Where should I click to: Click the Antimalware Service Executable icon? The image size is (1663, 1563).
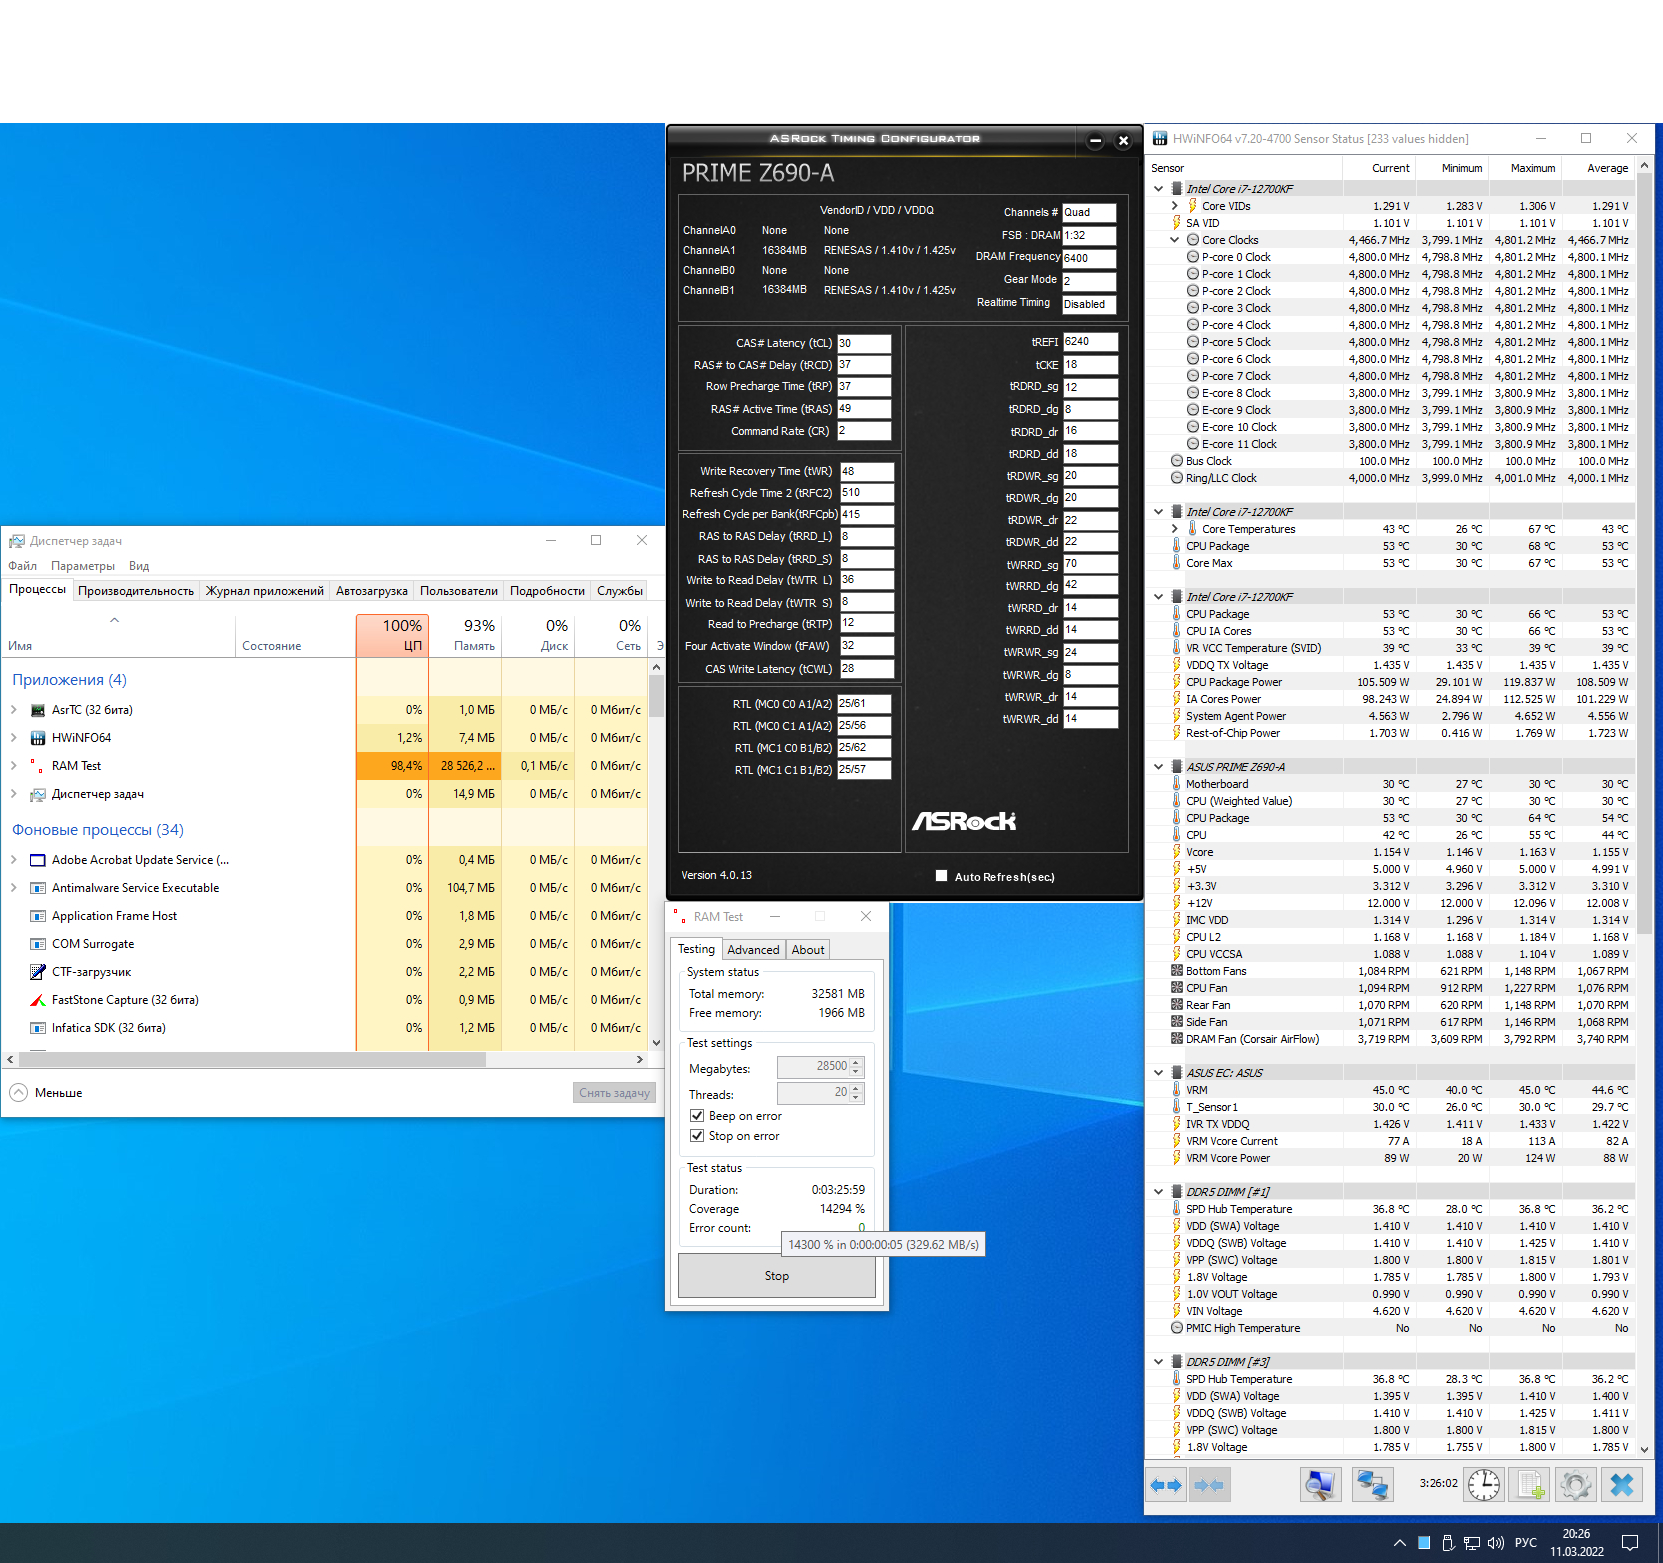click(38, 888)
